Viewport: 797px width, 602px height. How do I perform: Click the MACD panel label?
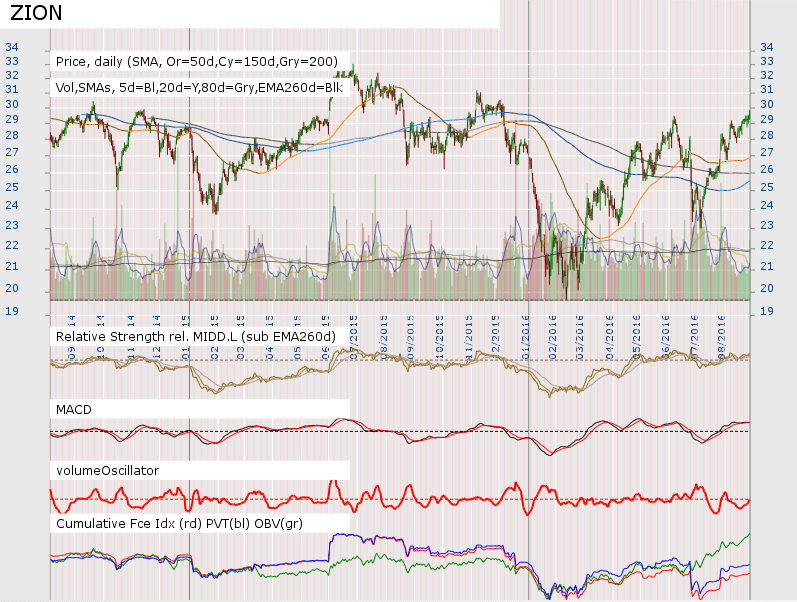[x=74, y=410]
